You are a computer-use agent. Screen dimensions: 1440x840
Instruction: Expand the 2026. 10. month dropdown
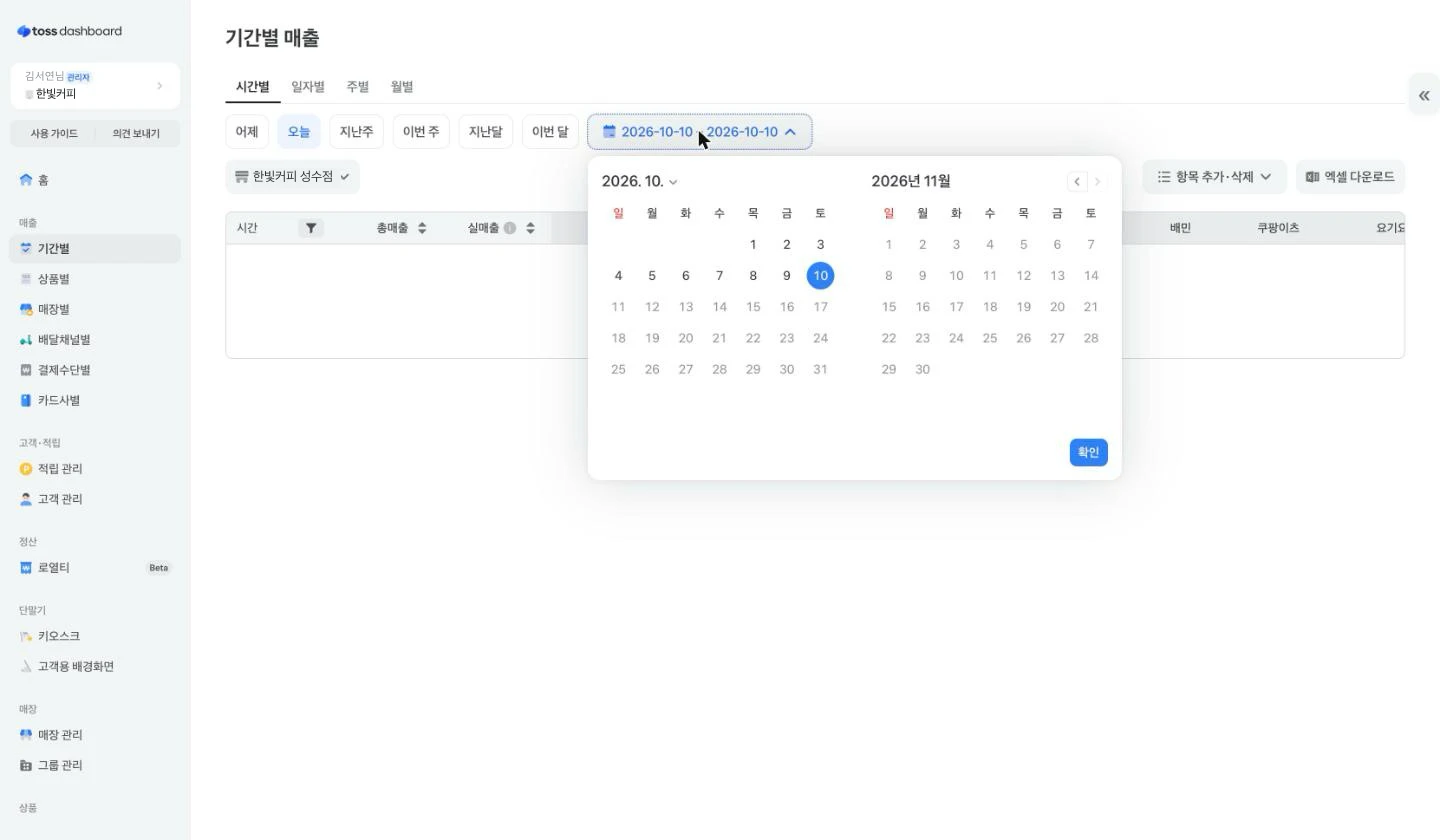coord(640,181)
